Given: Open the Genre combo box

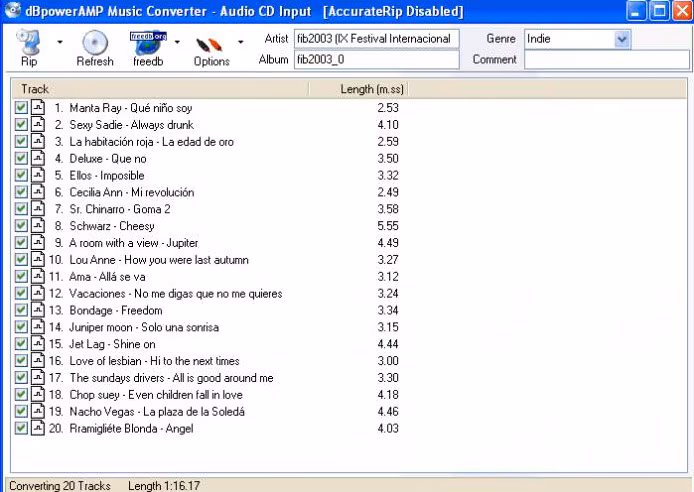Looking at the screenshot, I should pyautogui.click(x=578, y=39).
